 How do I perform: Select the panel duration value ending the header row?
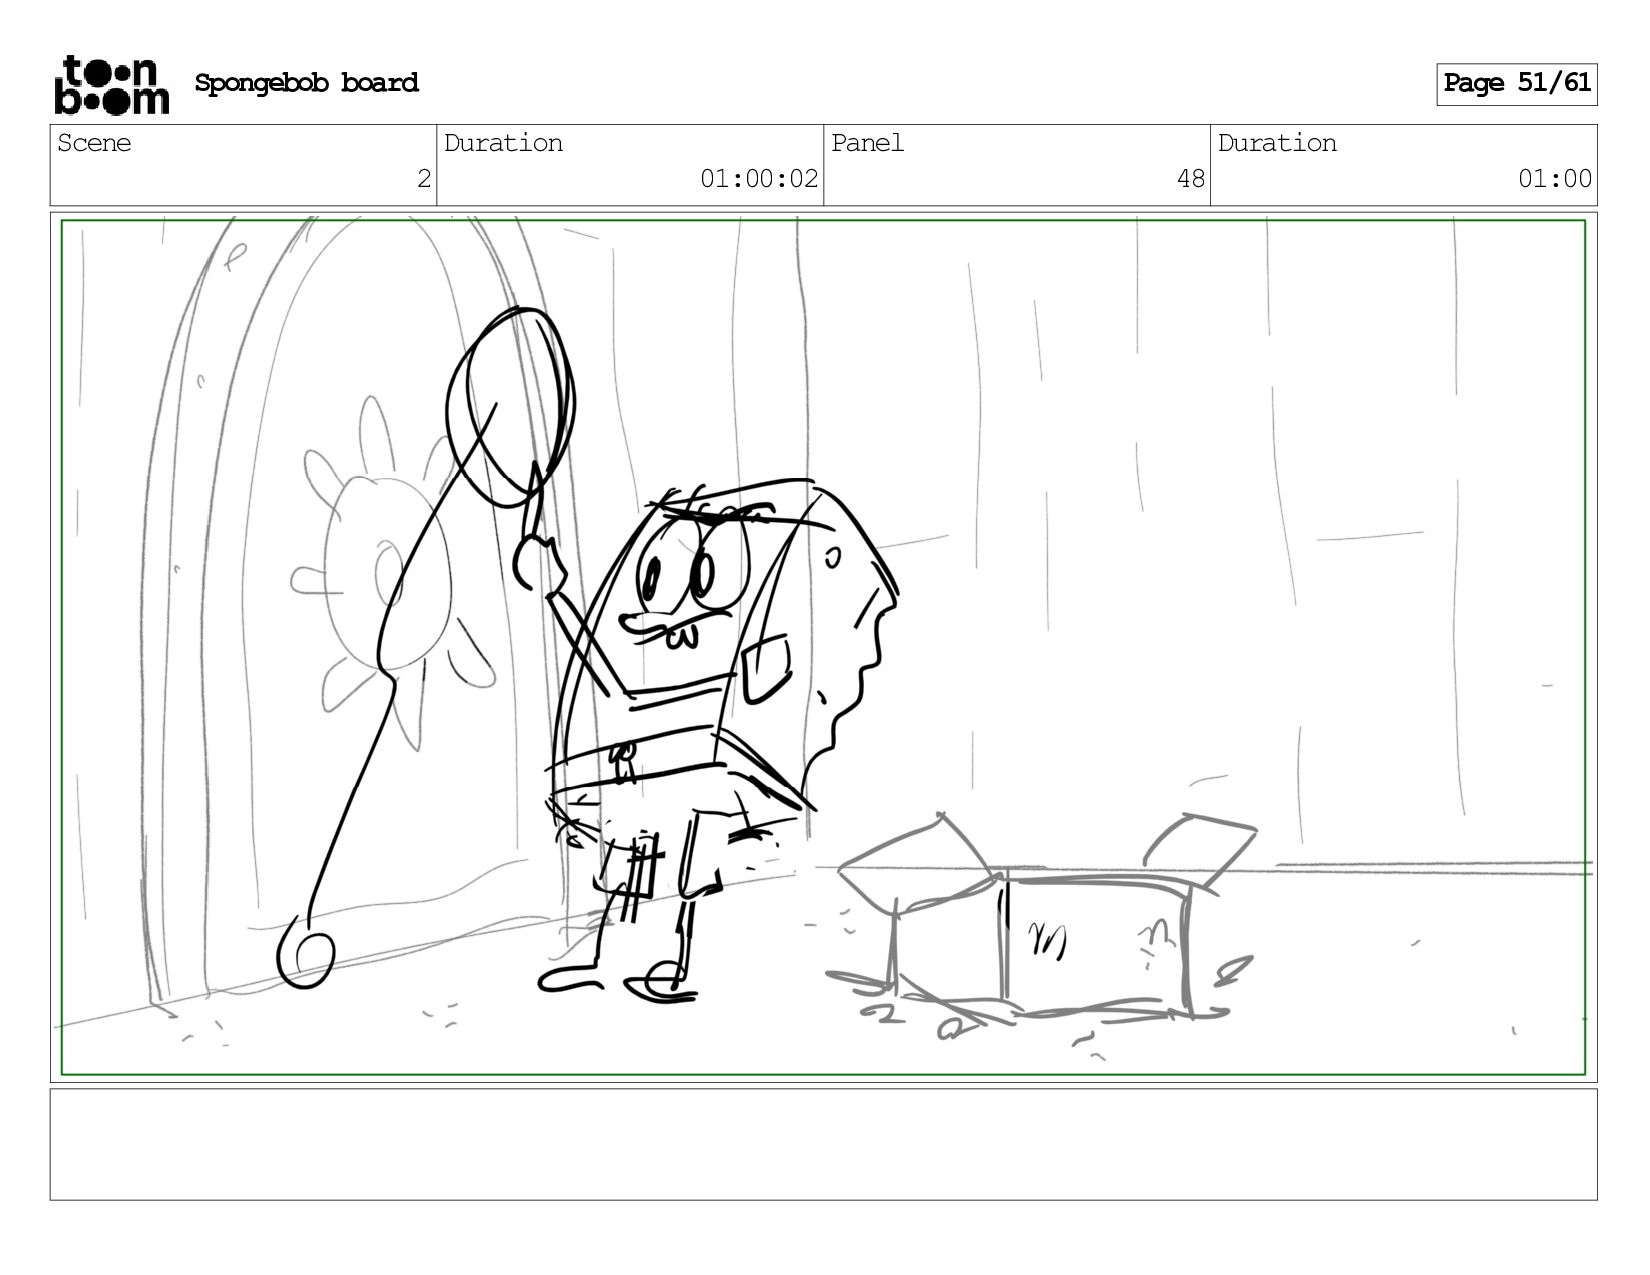(x=1555, y=179)
